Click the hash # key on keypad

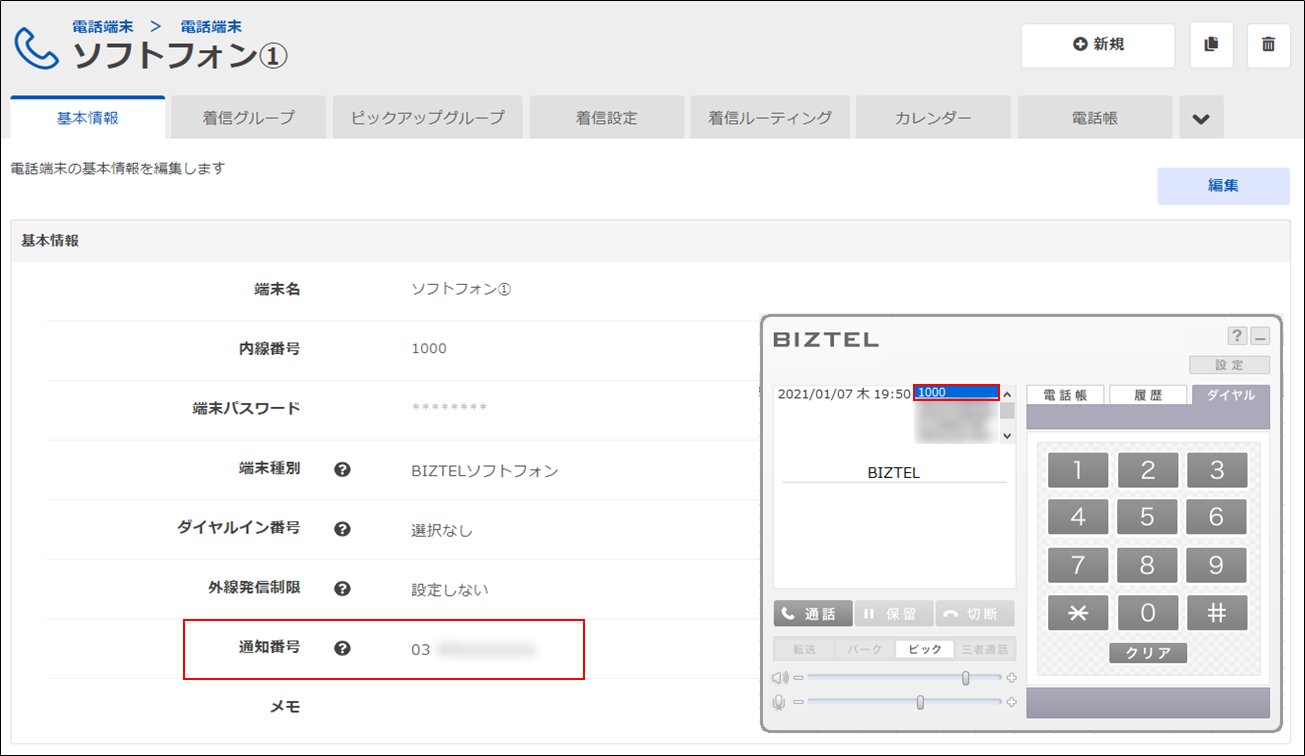click(x=1217, y=613)
